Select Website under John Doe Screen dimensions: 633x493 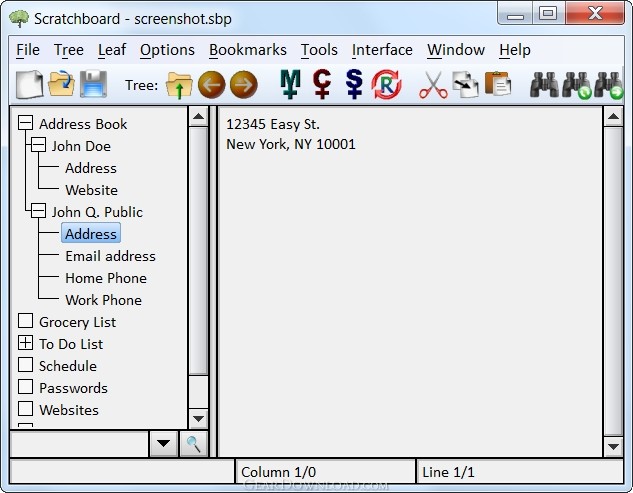click(x=92, y=190)
